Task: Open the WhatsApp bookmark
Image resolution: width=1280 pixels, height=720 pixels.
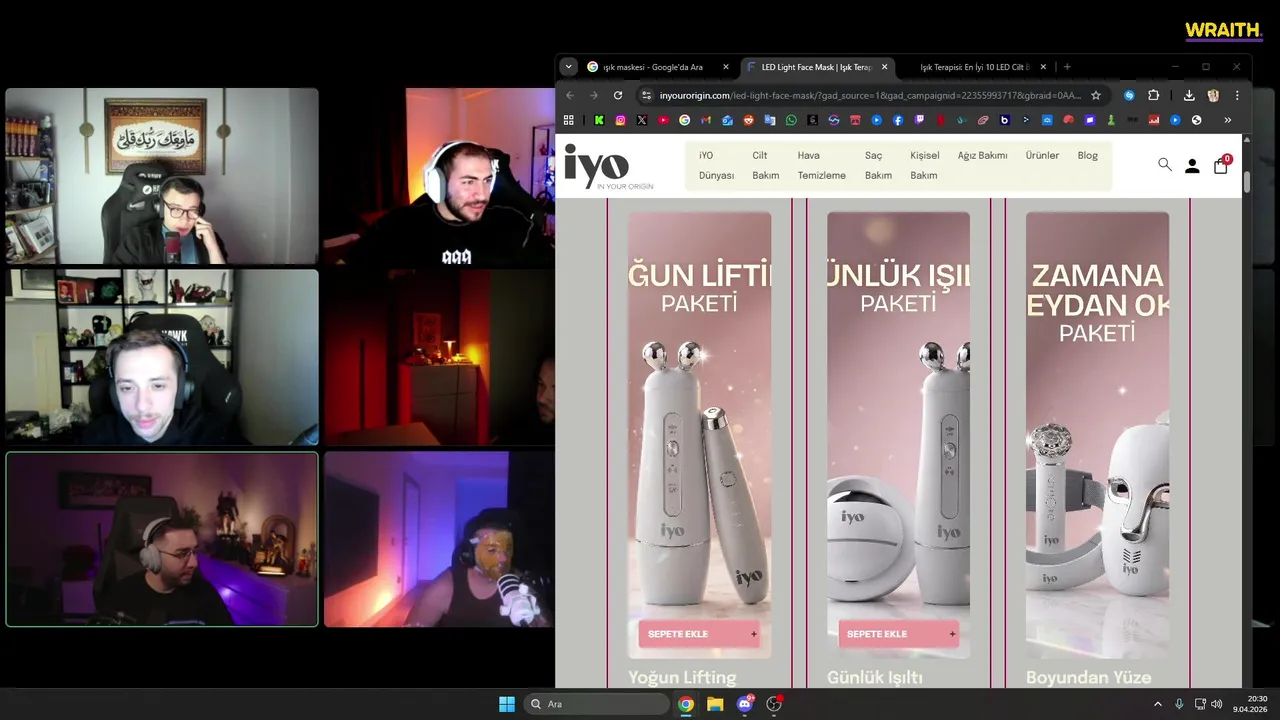Action: [x=791, y=120]
